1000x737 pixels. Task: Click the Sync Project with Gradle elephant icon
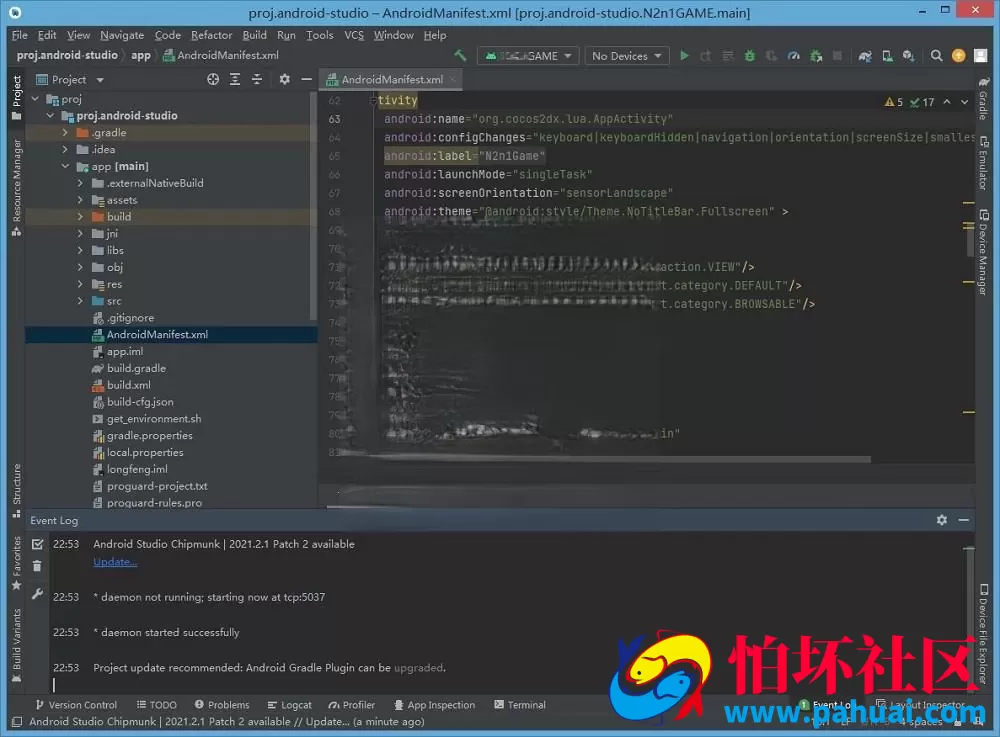coord(865,55)
